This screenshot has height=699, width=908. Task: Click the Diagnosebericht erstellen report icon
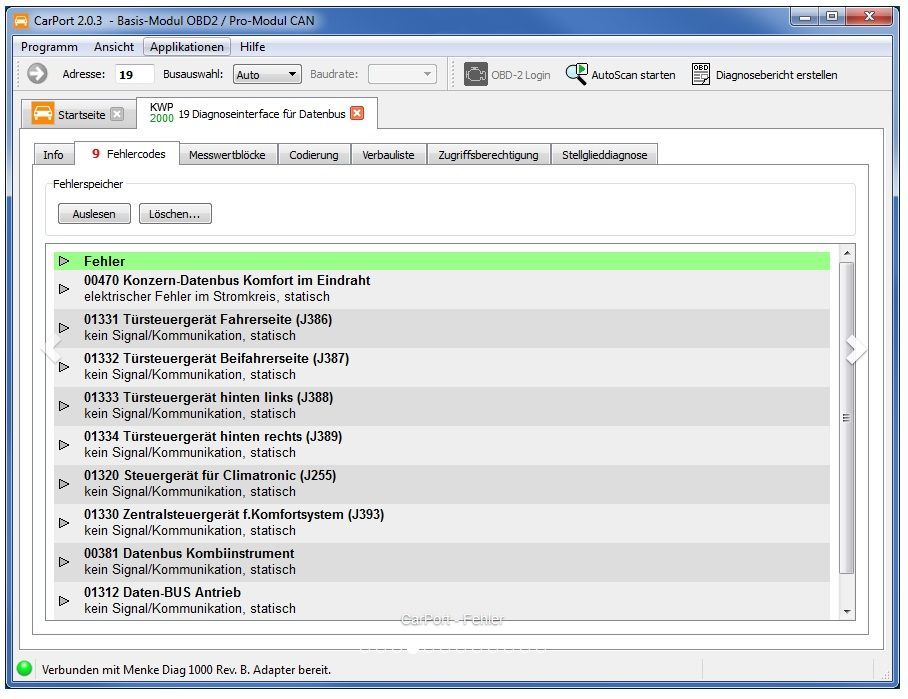(x=701, y=74)
